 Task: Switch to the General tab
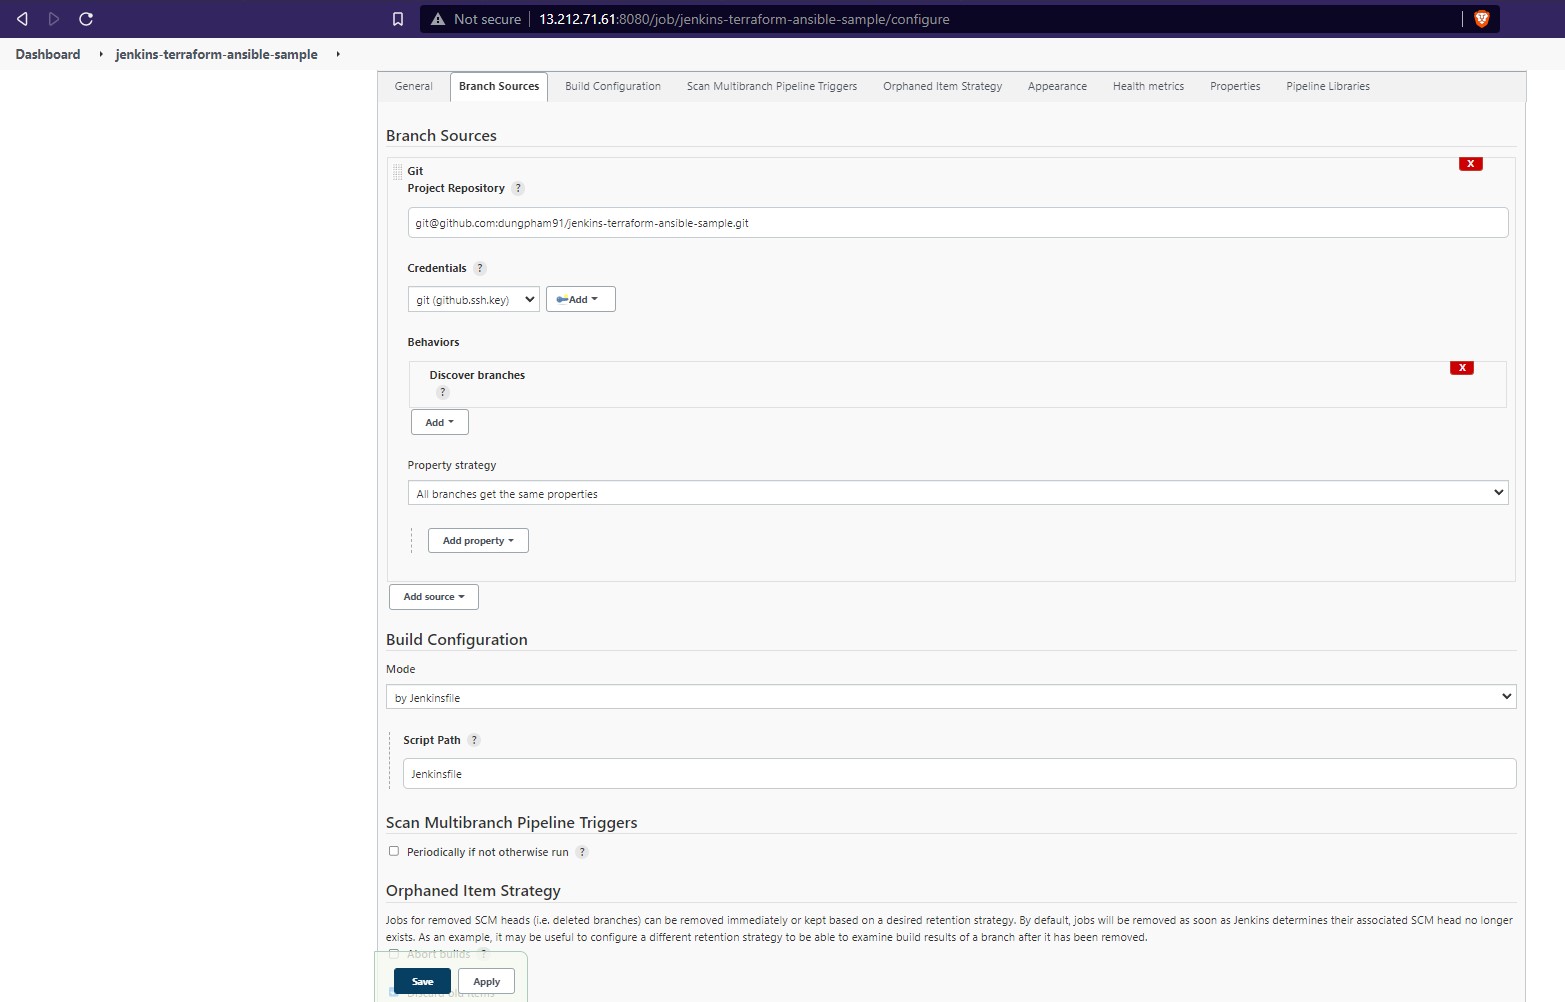(414, 86)
